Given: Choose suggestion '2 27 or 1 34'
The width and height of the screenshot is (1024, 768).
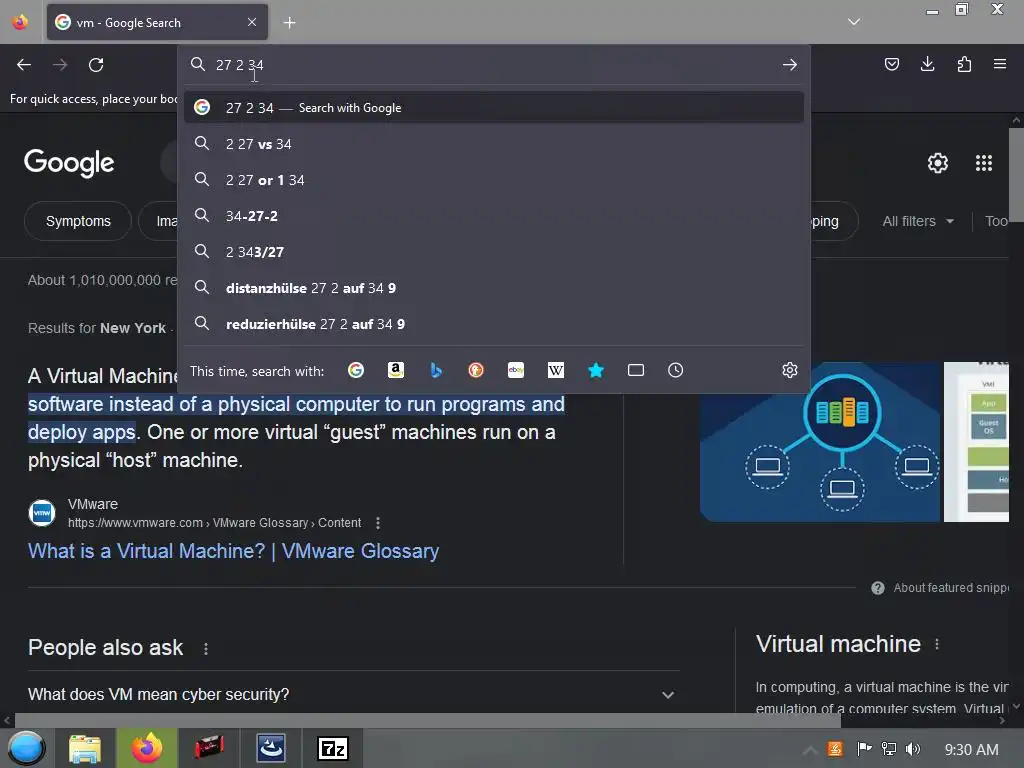Looking at the screenshot, I should click(494, 180).
